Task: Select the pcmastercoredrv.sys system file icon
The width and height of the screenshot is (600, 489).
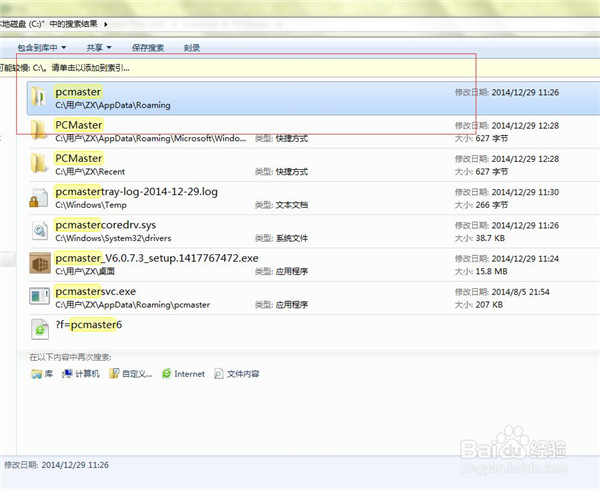Action: click(39, 230)
